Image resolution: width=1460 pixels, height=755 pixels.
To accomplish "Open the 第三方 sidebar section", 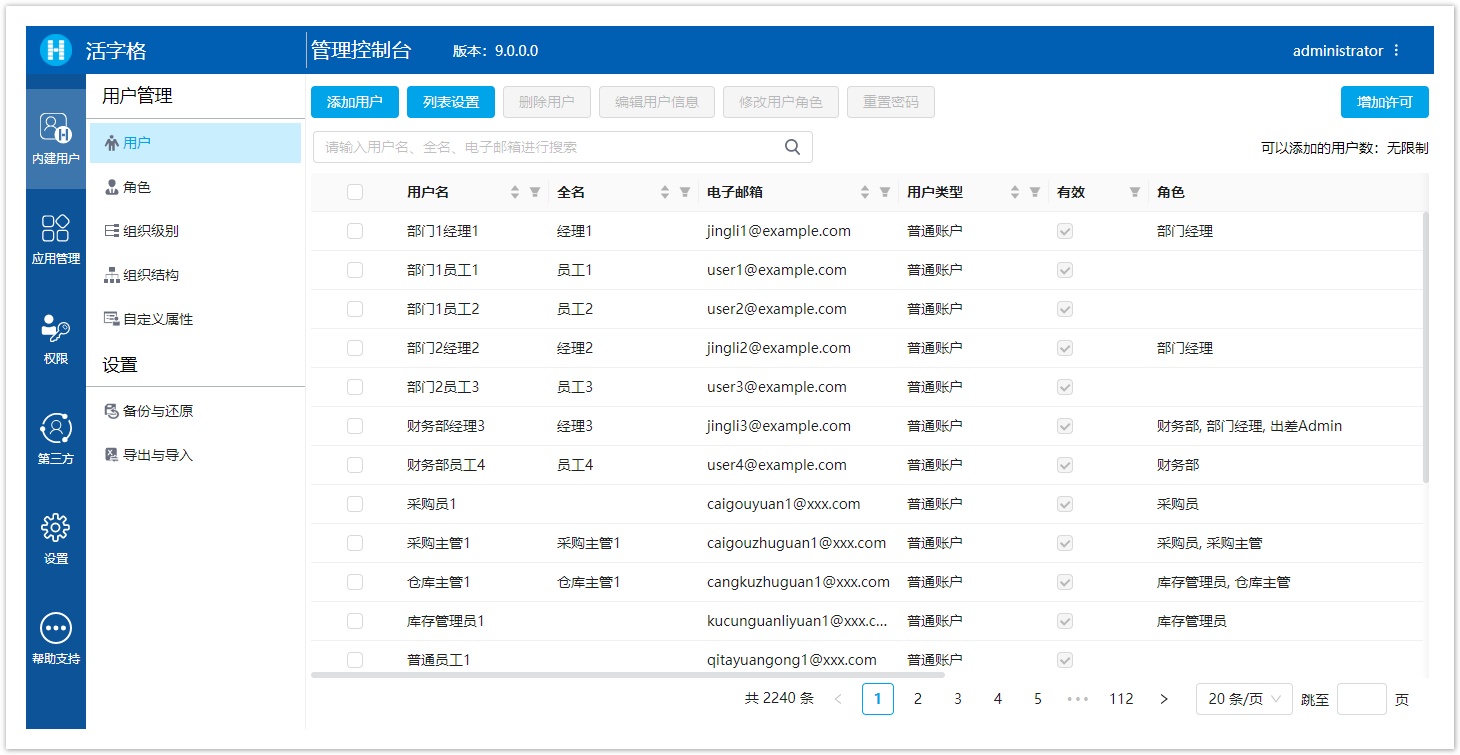I will pyautogui.click(x=56, y=439).
